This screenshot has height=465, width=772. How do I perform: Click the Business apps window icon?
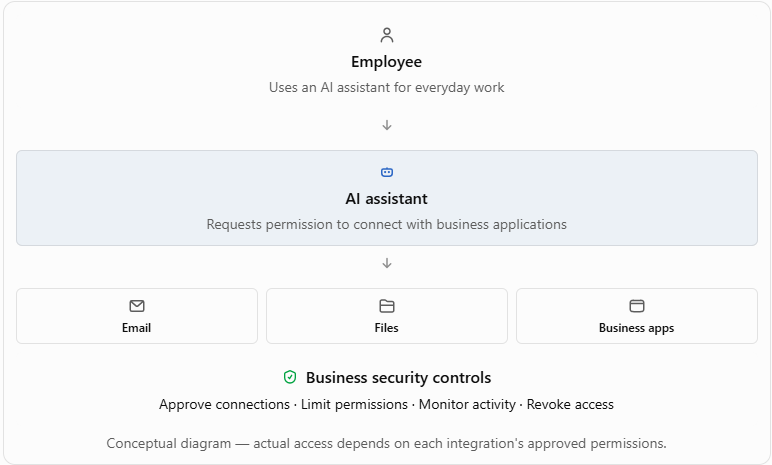pyautogui.click(x=637, y=306)
